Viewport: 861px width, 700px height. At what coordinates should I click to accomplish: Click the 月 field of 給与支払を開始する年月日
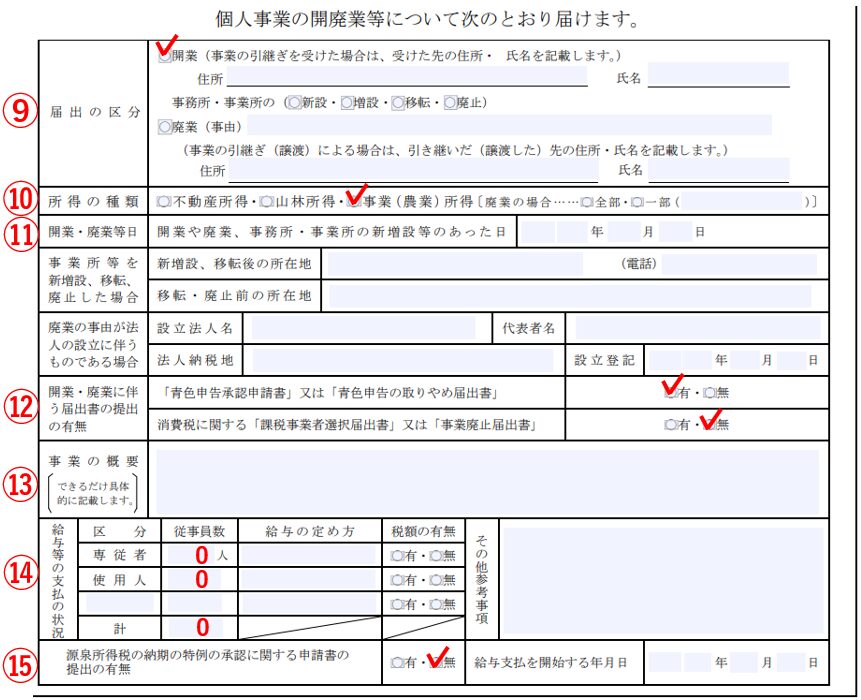pyautogui.click(x=745, y=663)
